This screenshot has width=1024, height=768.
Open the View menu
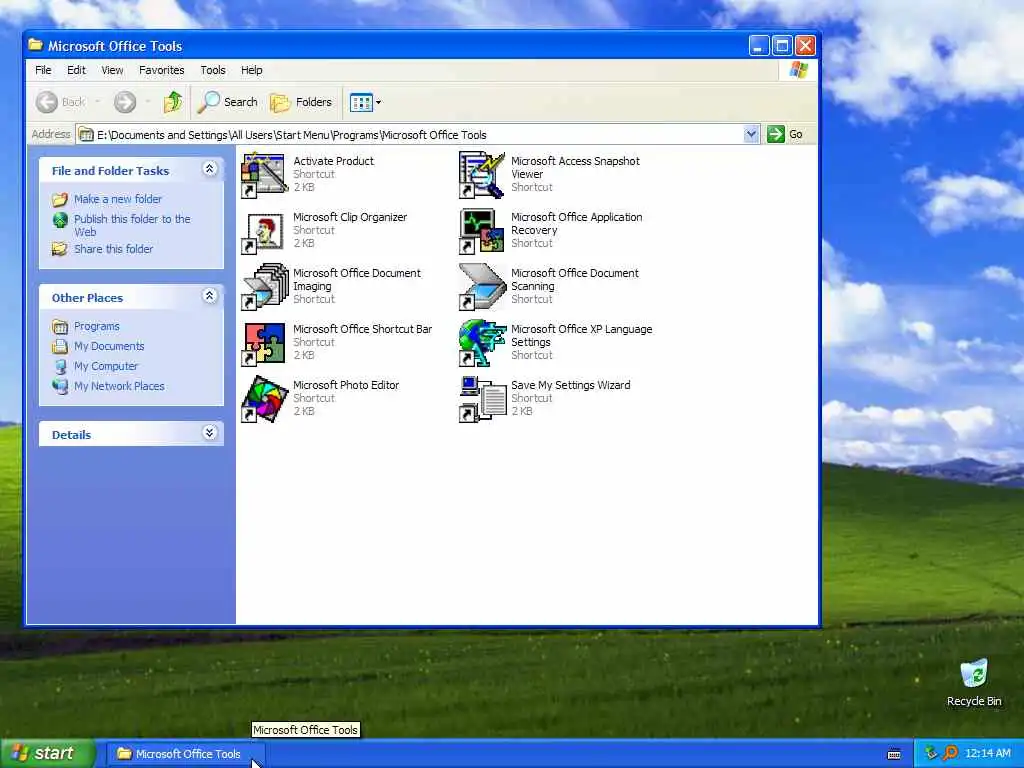point(112,70)
